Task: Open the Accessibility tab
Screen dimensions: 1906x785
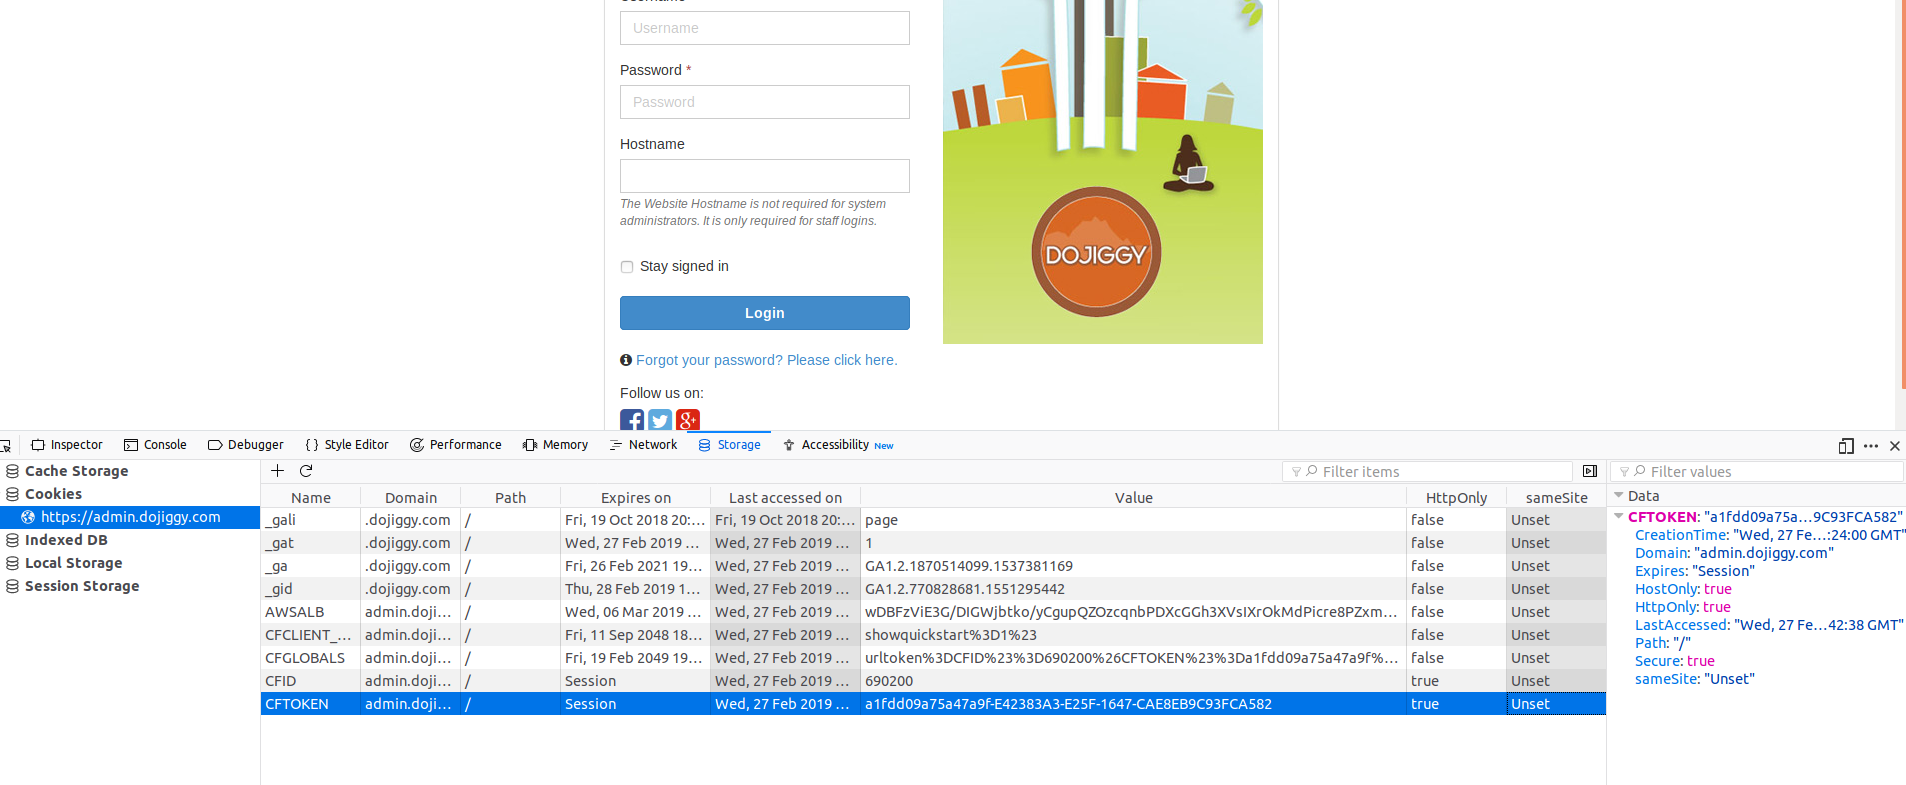Action: point(838,445)
